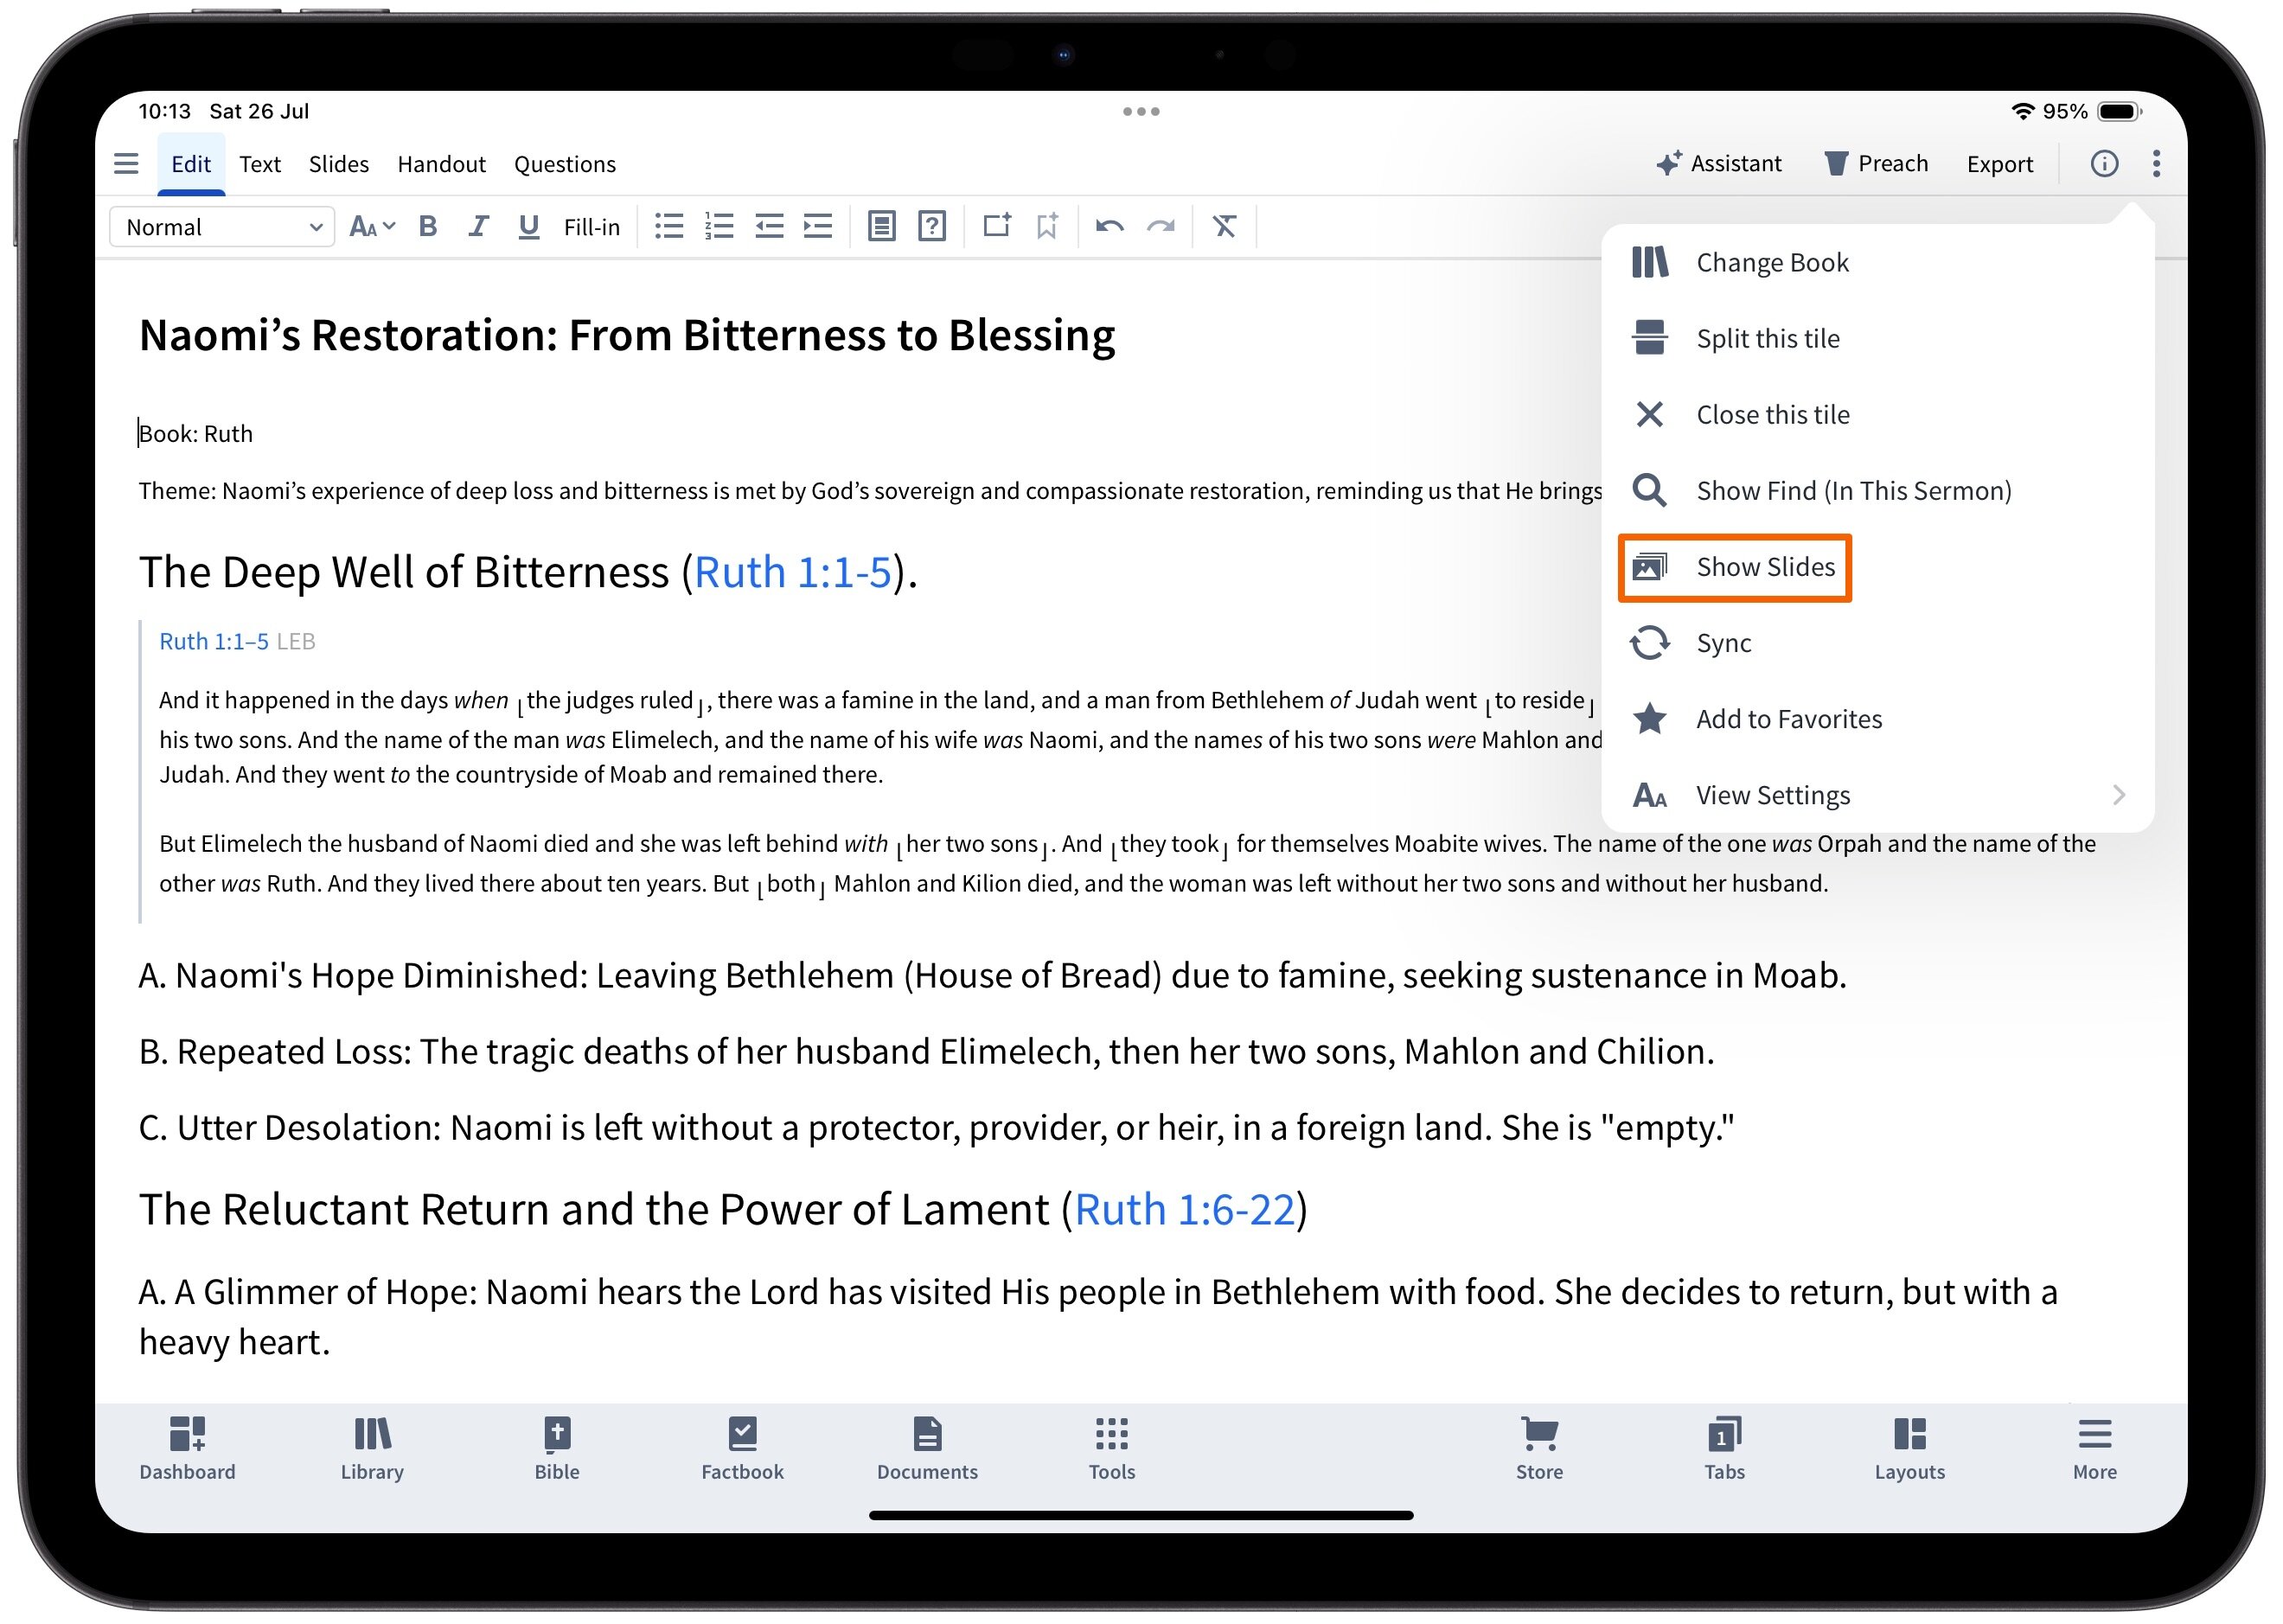Screen dimensions: 2283x1624
Task: Add a bookmark marker icon
Action: point(1047,226)
